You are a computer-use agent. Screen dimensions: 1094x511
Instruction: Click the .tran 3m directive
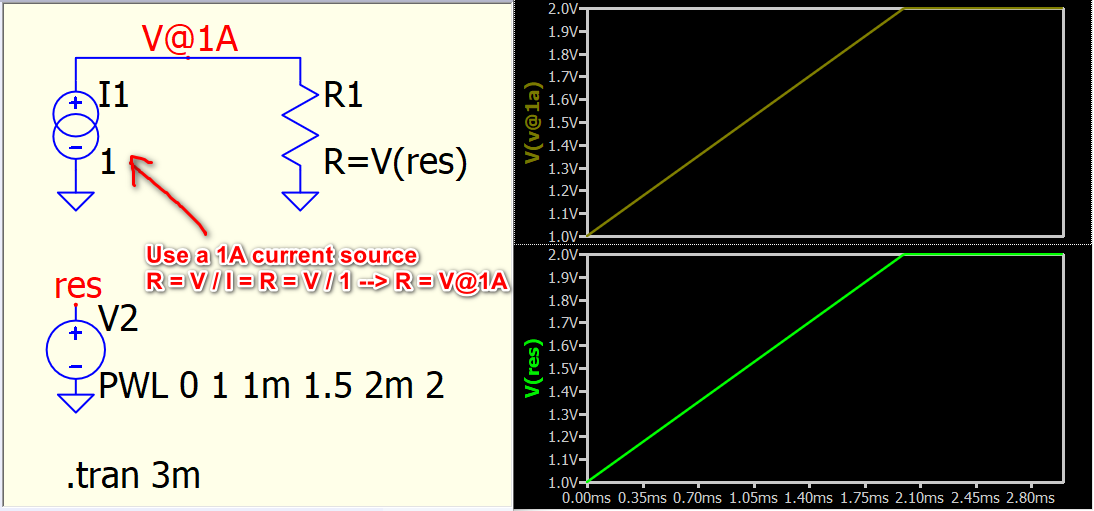(133, 477)
